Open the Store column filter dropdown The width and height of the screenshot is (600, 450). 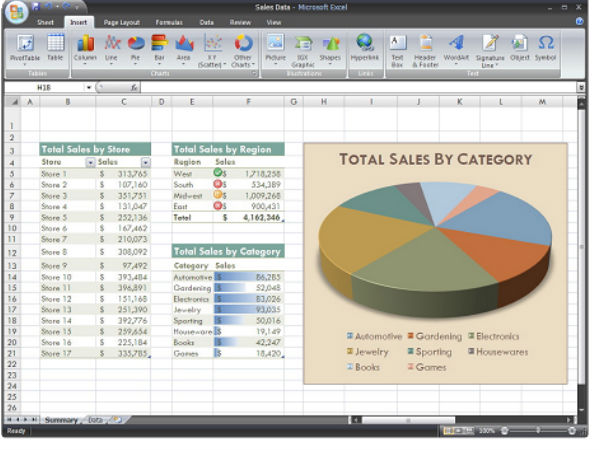(90, 162)
